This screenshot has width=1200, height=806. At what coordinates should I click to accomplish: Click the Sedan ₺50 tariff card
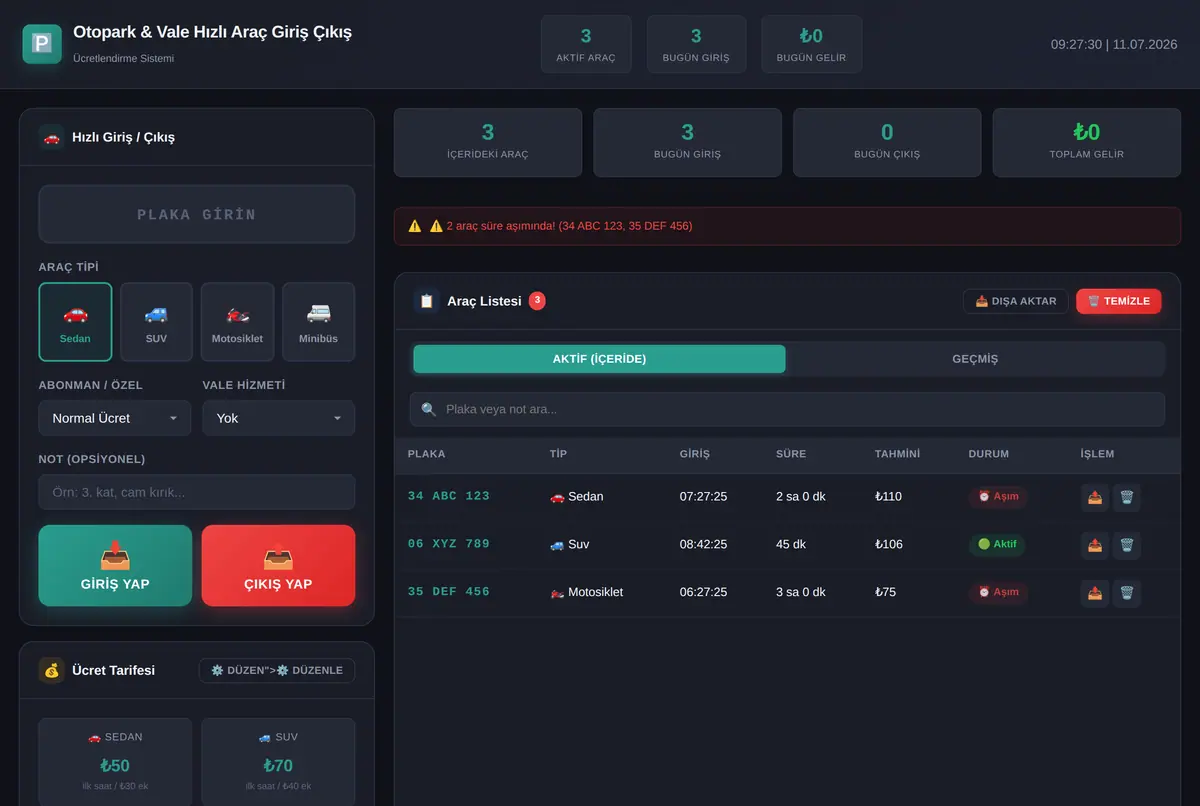pyautogui.click(x=115, y=763)
